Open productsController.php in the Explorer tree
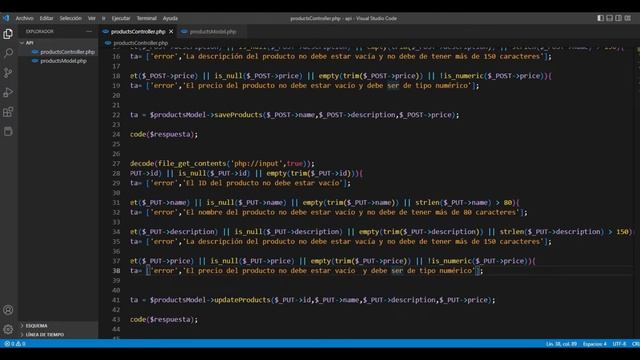Image resolution: width=640 pixels, height=360 pixels. (x=67, y=52)
